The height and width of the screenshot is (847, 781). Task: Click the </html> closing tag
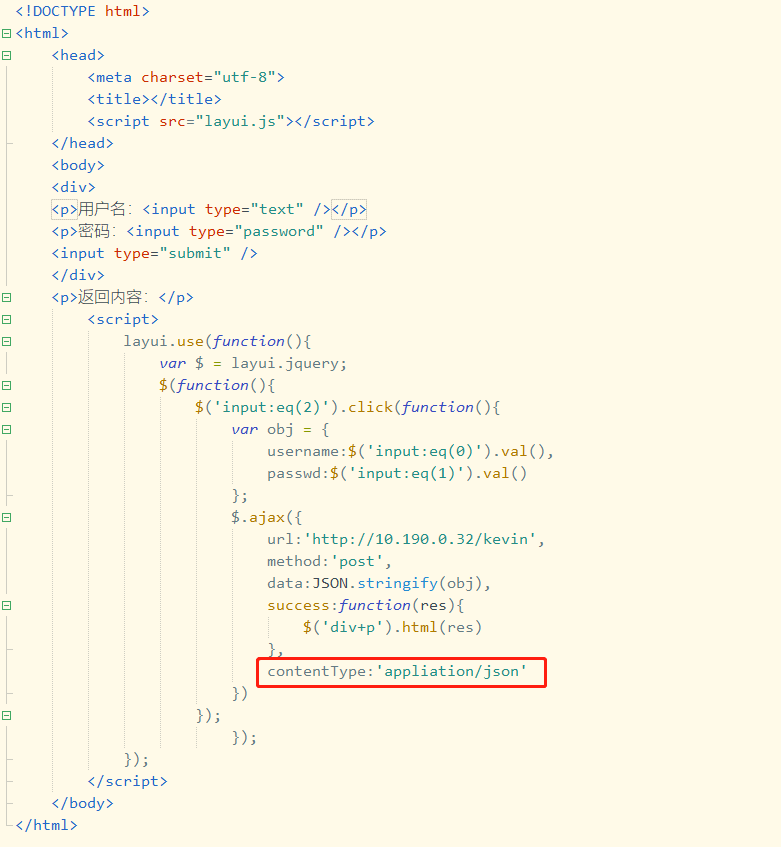[46, 825]
